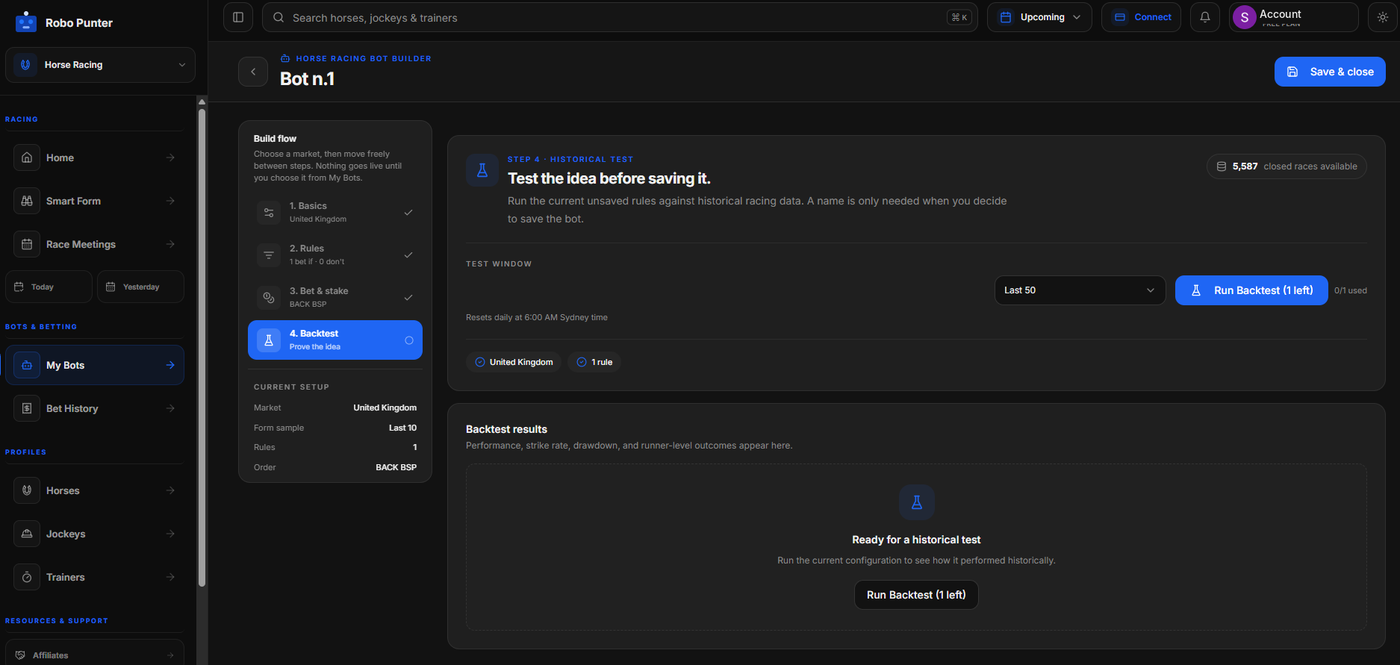The height and width of the screenshot is (665, 1400).
Task: Click the Basics step sliders icon
Action: (268, 212)
